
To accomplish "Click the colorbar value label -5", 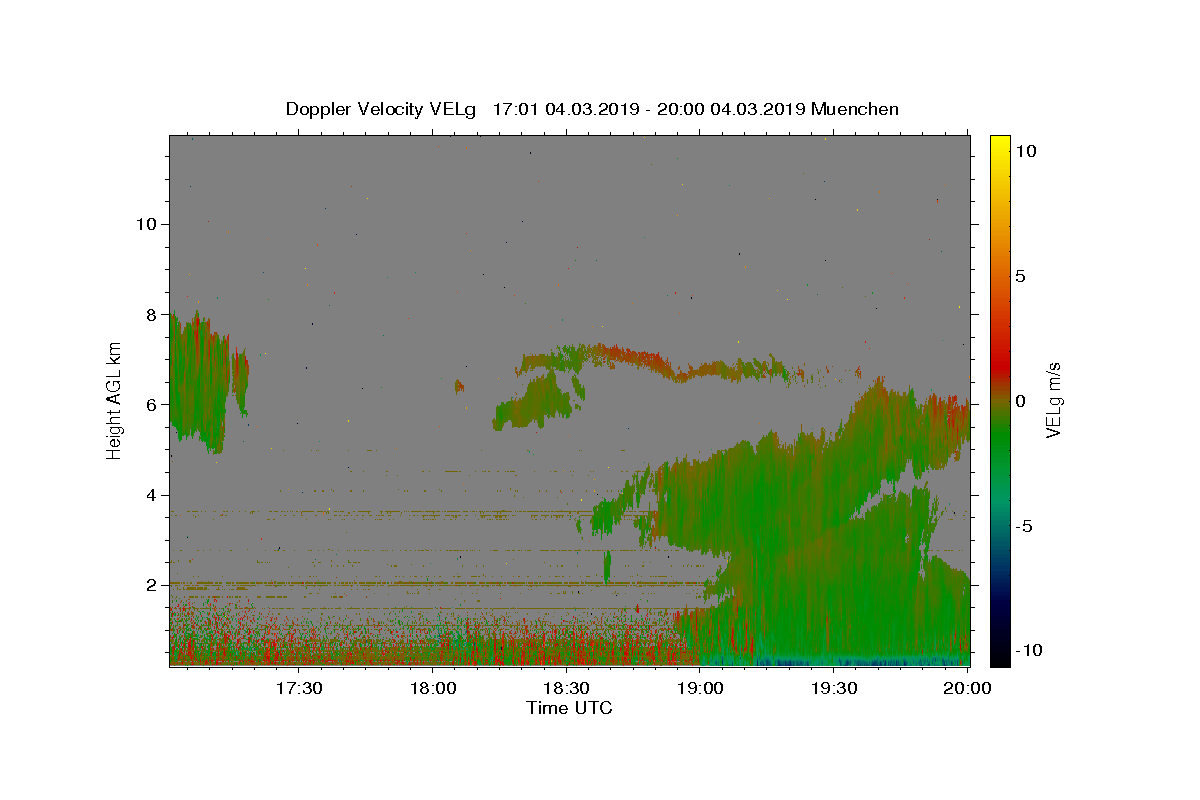I will (1023, 526).
